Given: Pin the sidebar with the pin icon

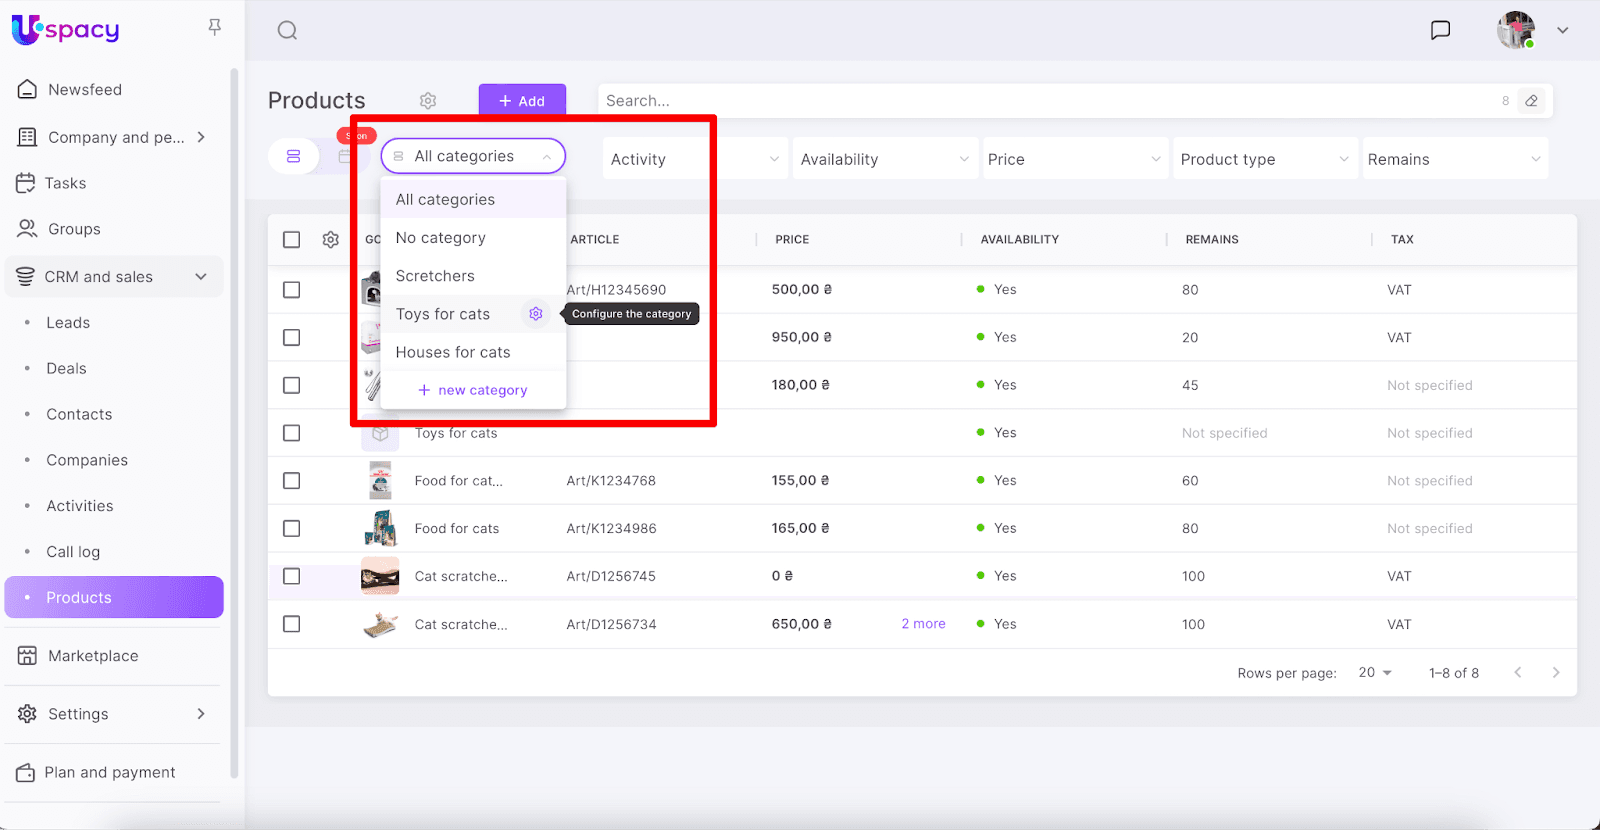Looking at the screenshot, I should [214, 27].
